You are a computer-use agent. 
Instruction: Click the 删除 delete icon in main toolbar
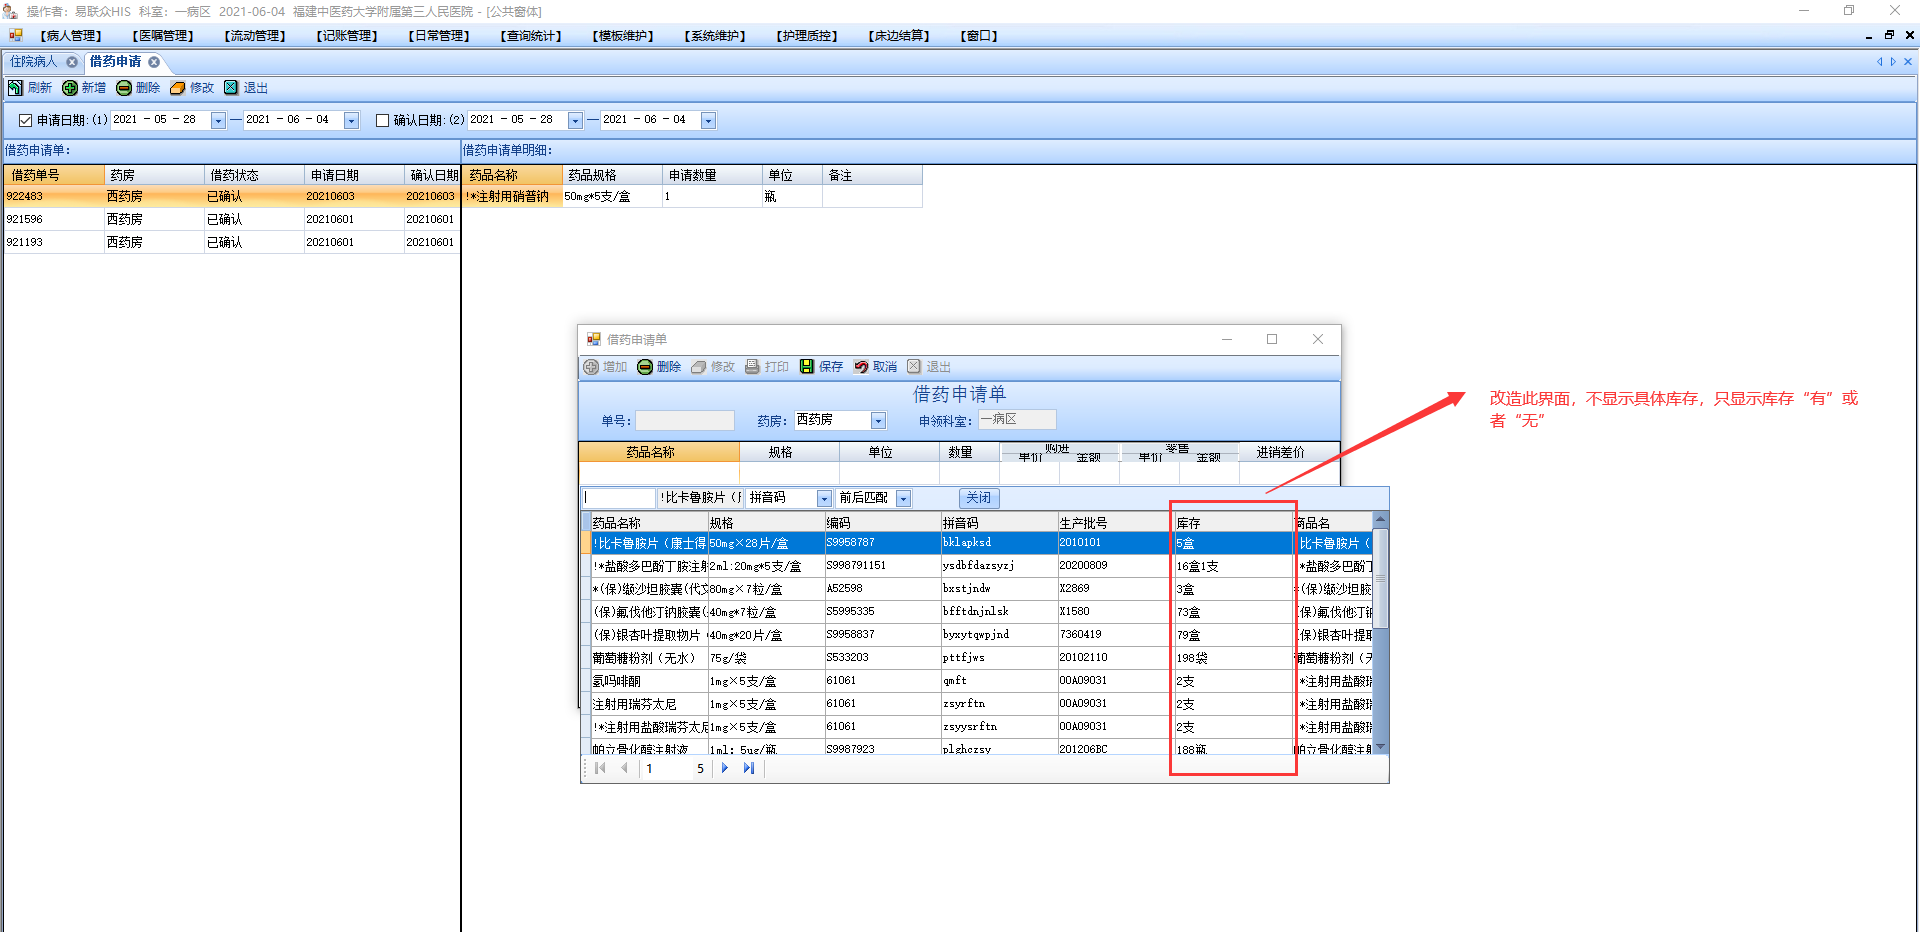[x=124, y=88]
